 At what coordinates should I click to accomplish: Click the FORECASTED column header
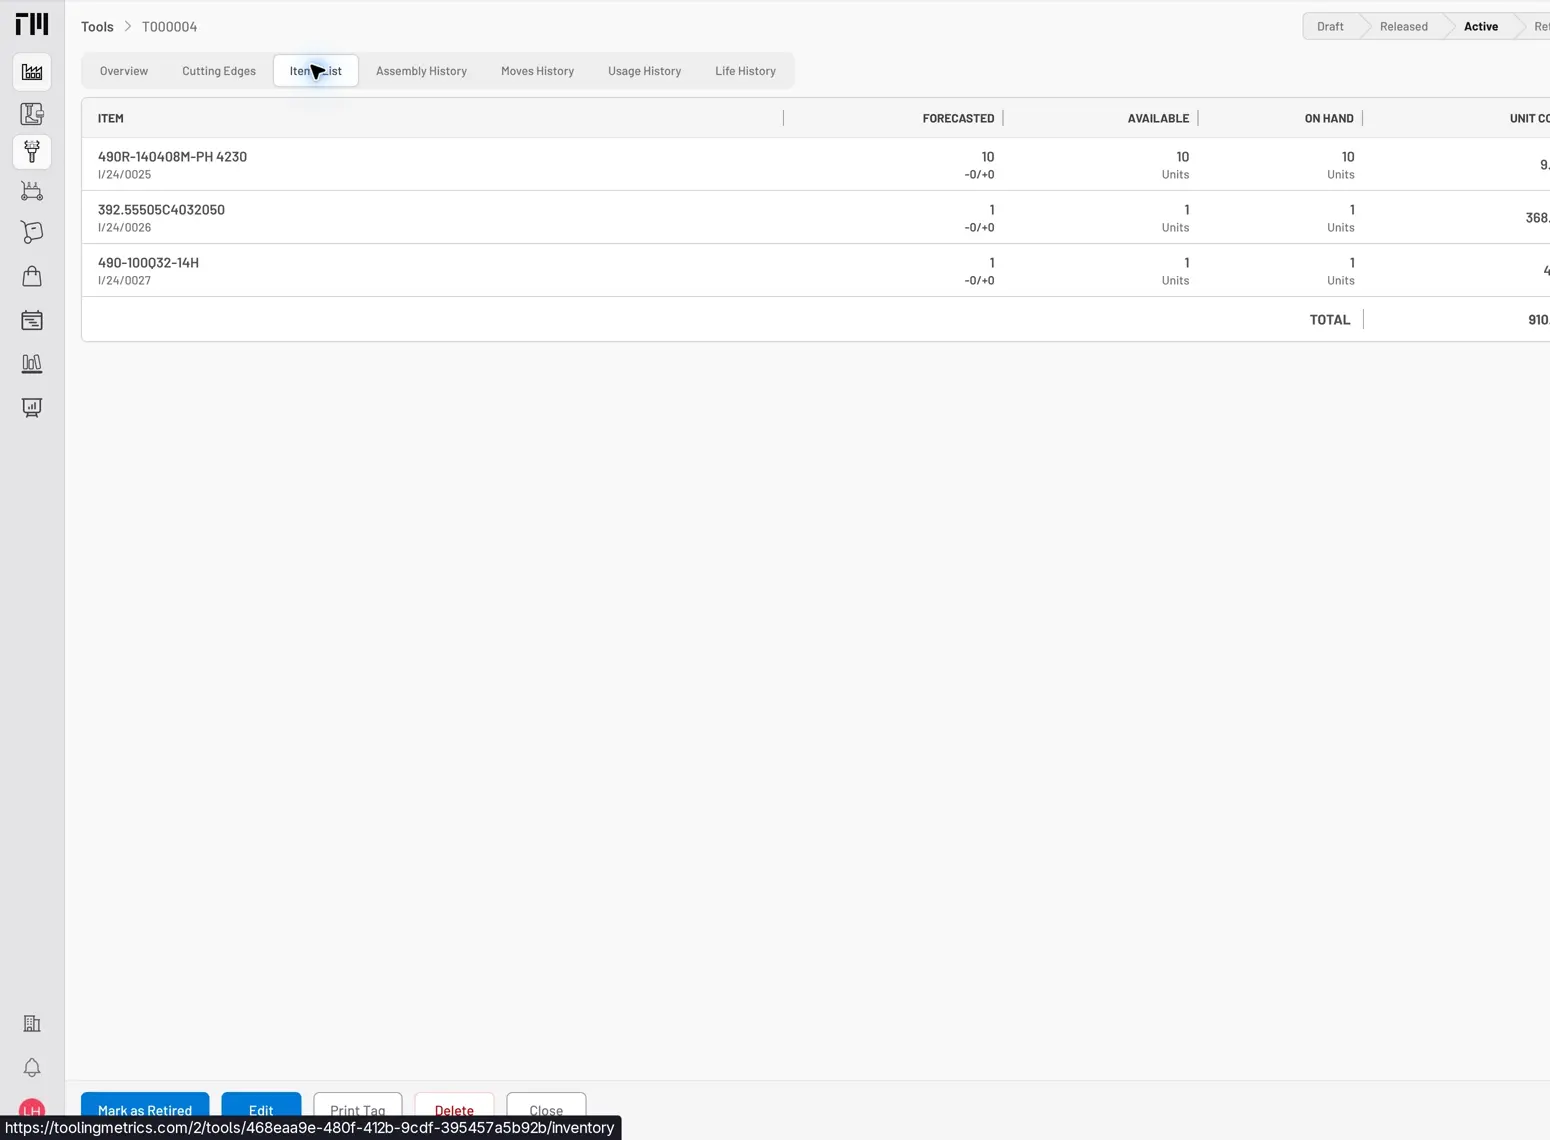(x=958, y=118)
